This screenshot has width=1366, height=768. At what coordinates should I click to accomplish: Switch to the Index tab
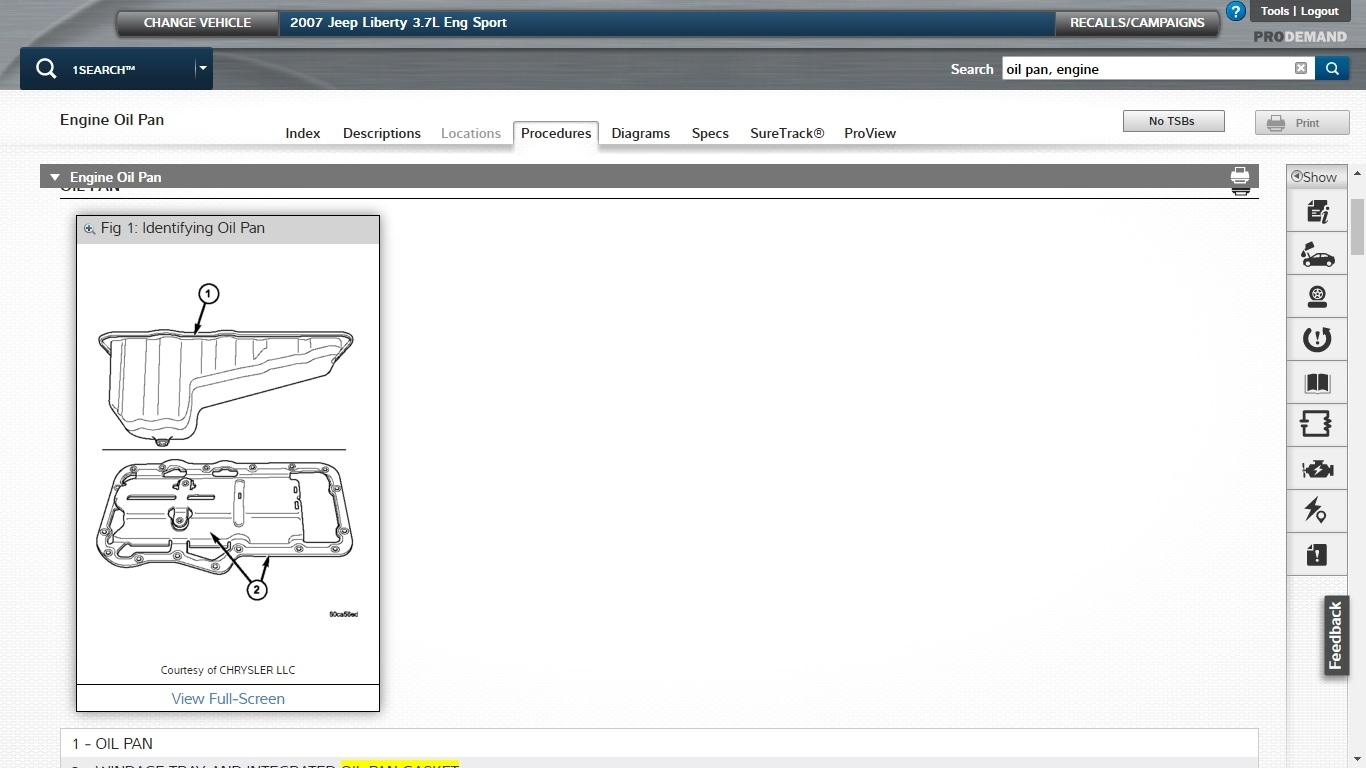(x=303, y=133)
